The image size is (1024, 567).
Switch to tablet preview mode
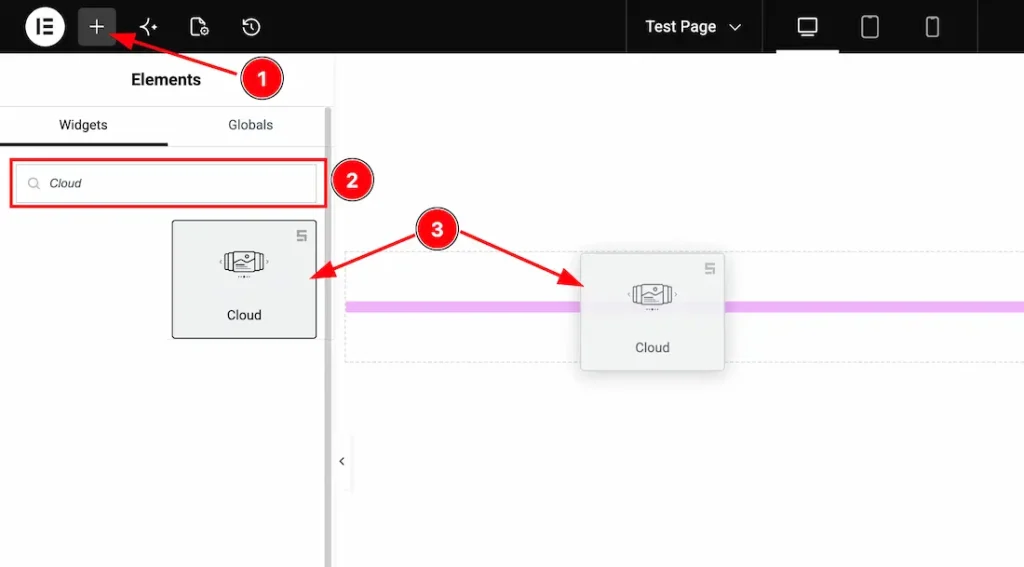coord(869,27)
